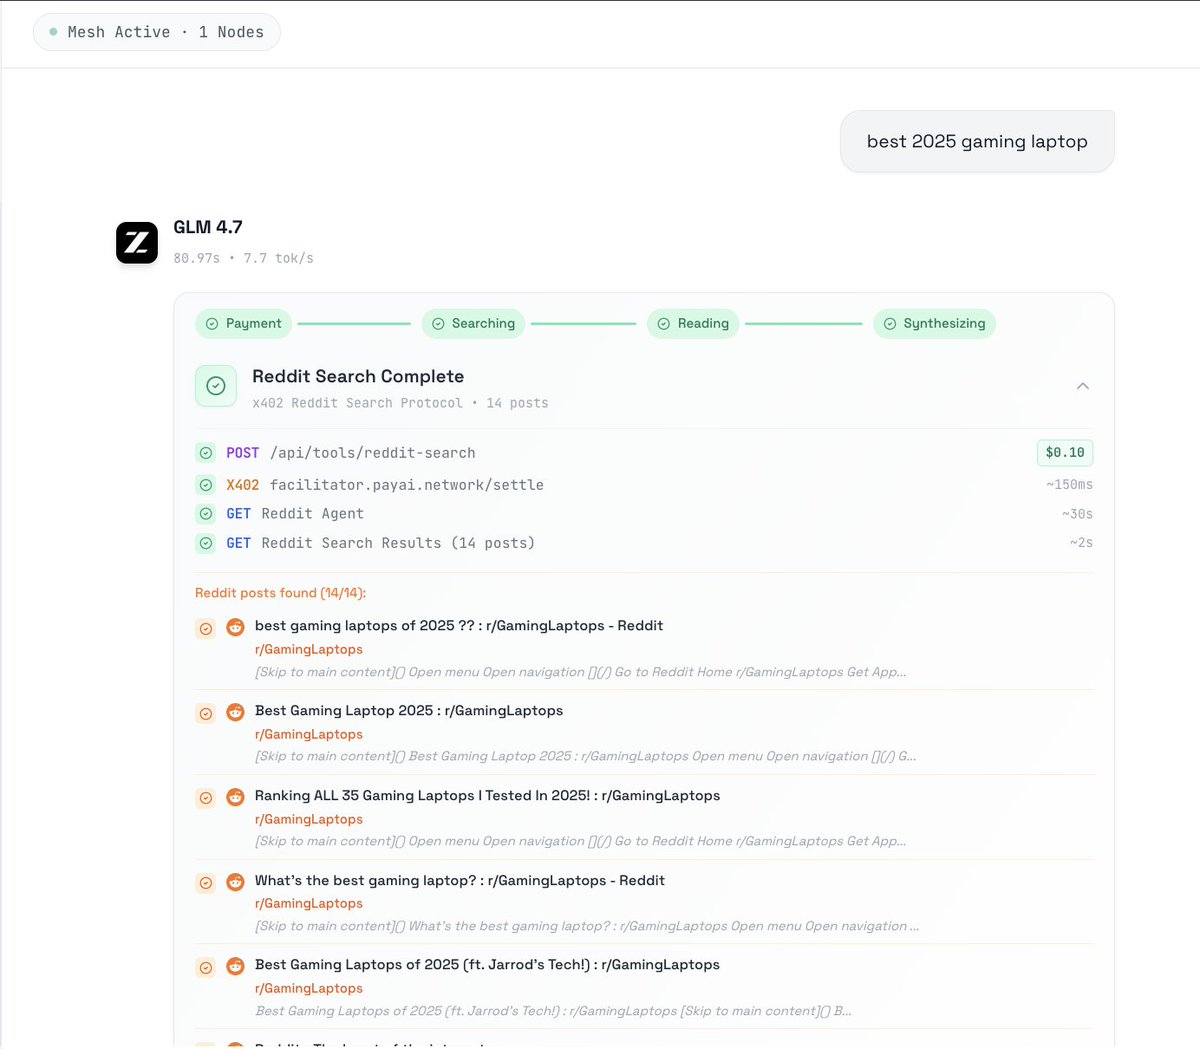Screen dimensions: 1200x1049
Task: Click the 'POST /api/tools/reddit-search' line
Action: pos(351,453)
